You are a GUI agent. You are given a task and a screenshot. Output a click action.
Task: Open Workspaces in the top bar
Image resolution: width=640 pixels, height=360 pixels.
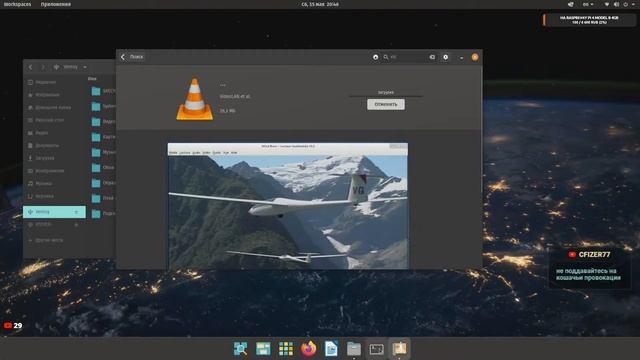click(x=17, y=4)
